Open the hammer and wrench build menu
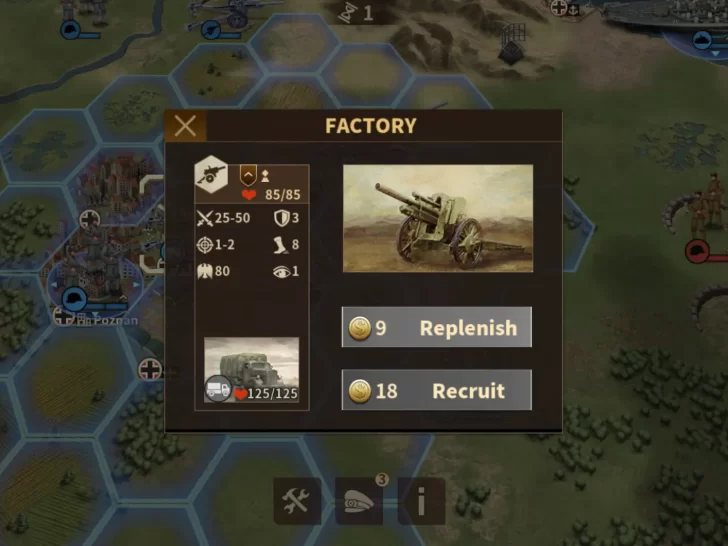 pyautogui.click(x=297, y=501)
